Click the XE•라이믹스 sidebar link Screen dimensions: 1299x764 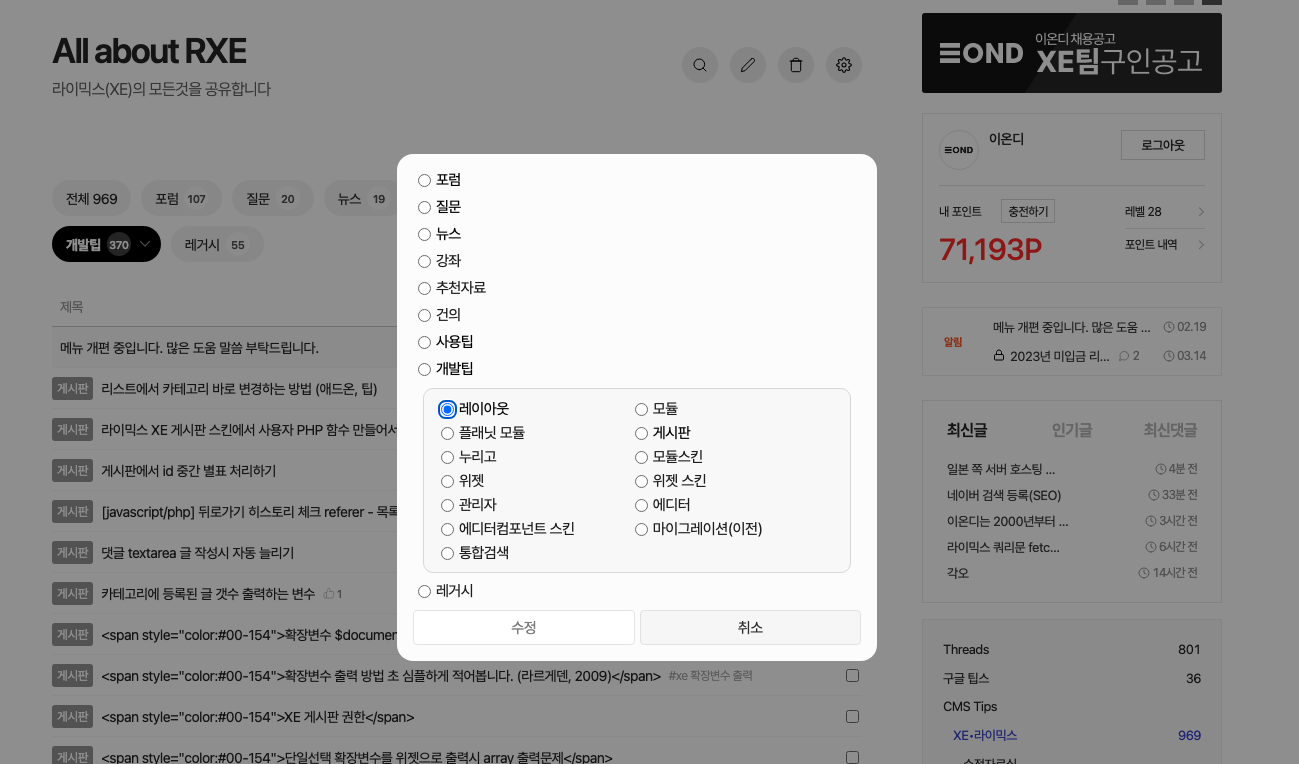click(x=985, y=735)
